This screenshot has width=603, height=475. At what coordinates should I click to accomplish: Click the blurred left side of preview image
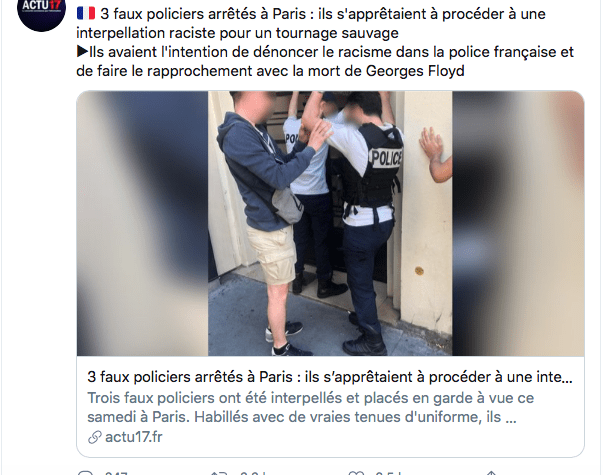(x=142, y=223)
